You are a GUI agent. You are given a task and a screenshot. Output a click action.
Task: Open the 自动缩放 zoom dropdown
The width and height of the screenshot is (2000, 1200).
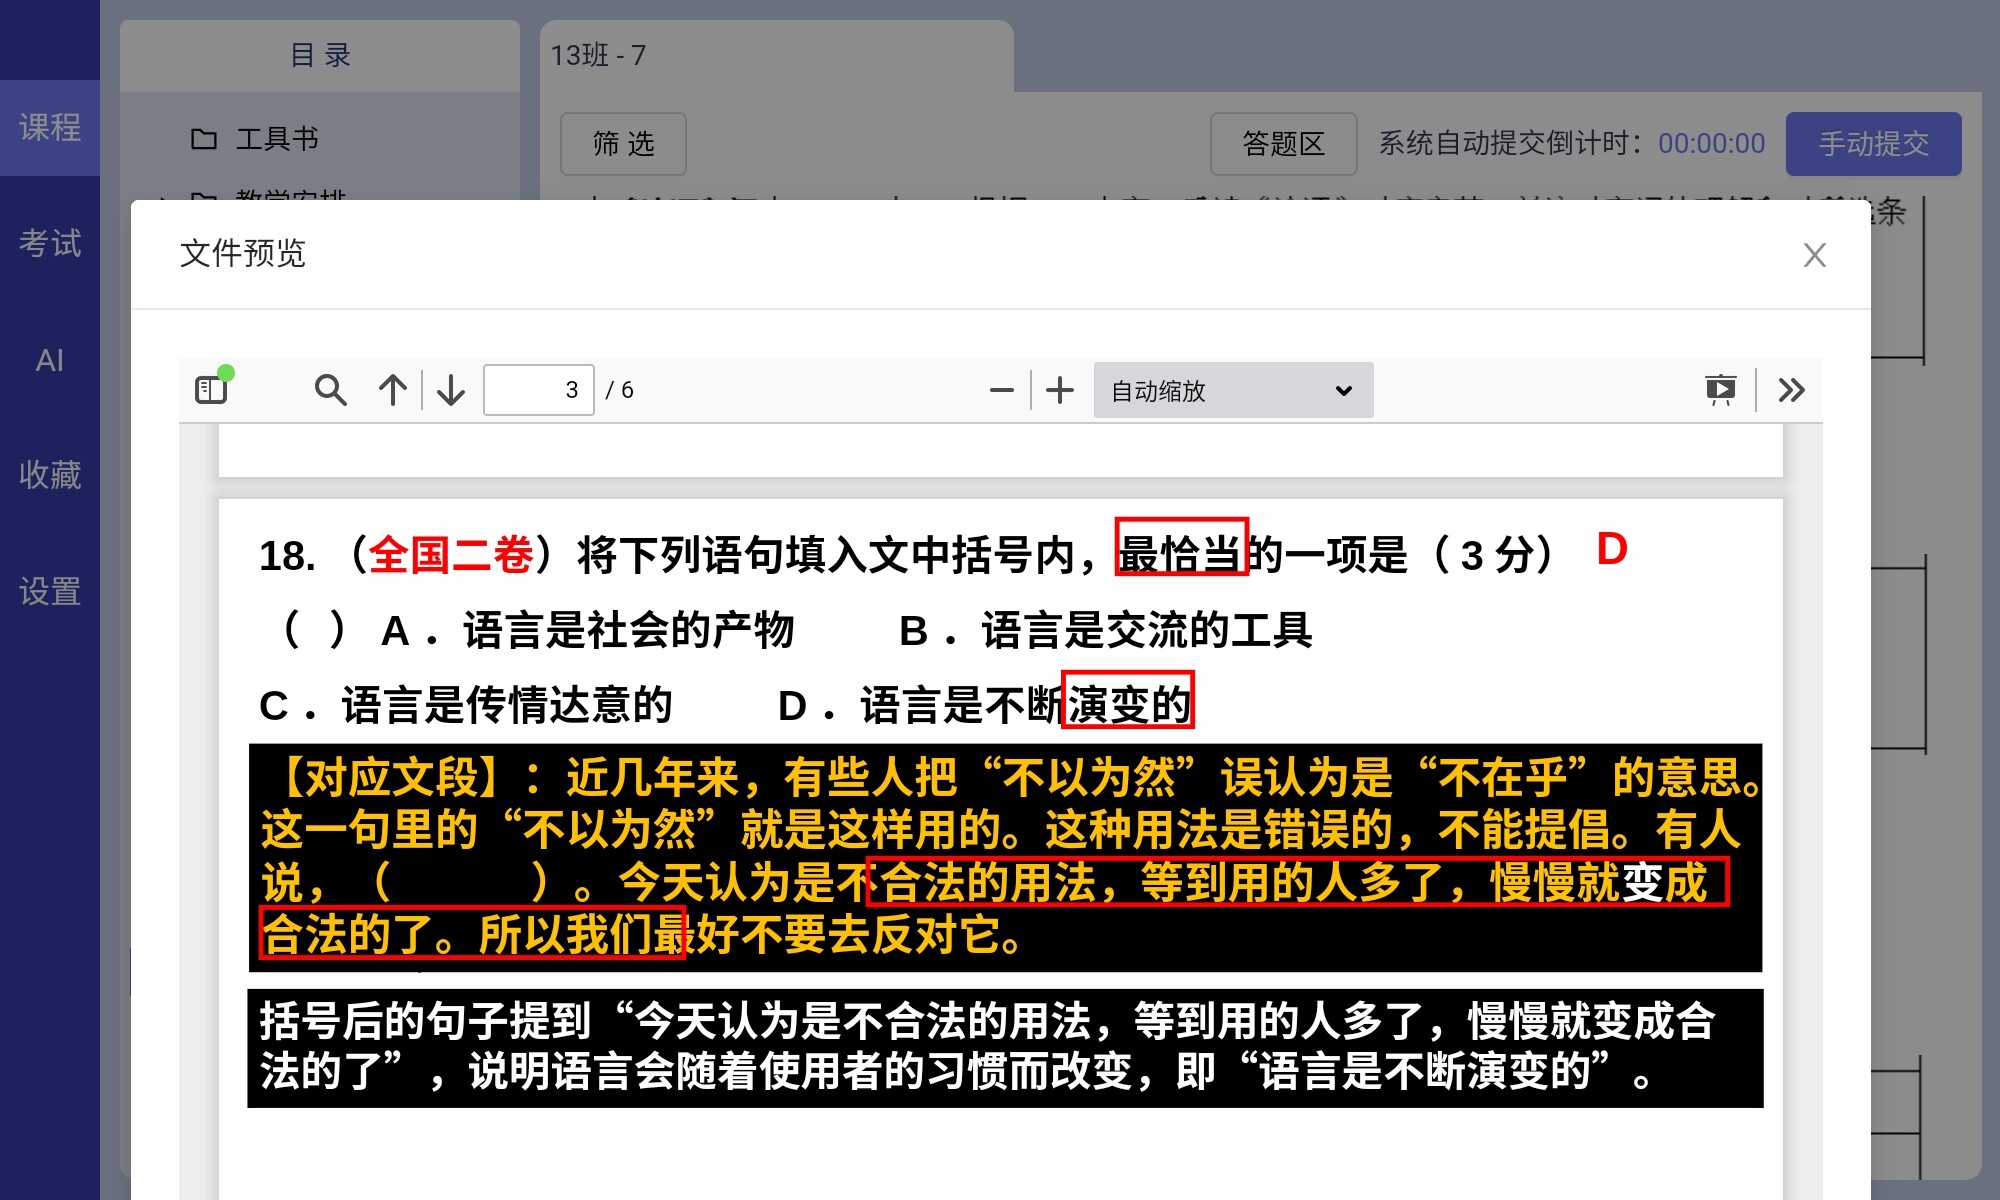point(1232,390)
